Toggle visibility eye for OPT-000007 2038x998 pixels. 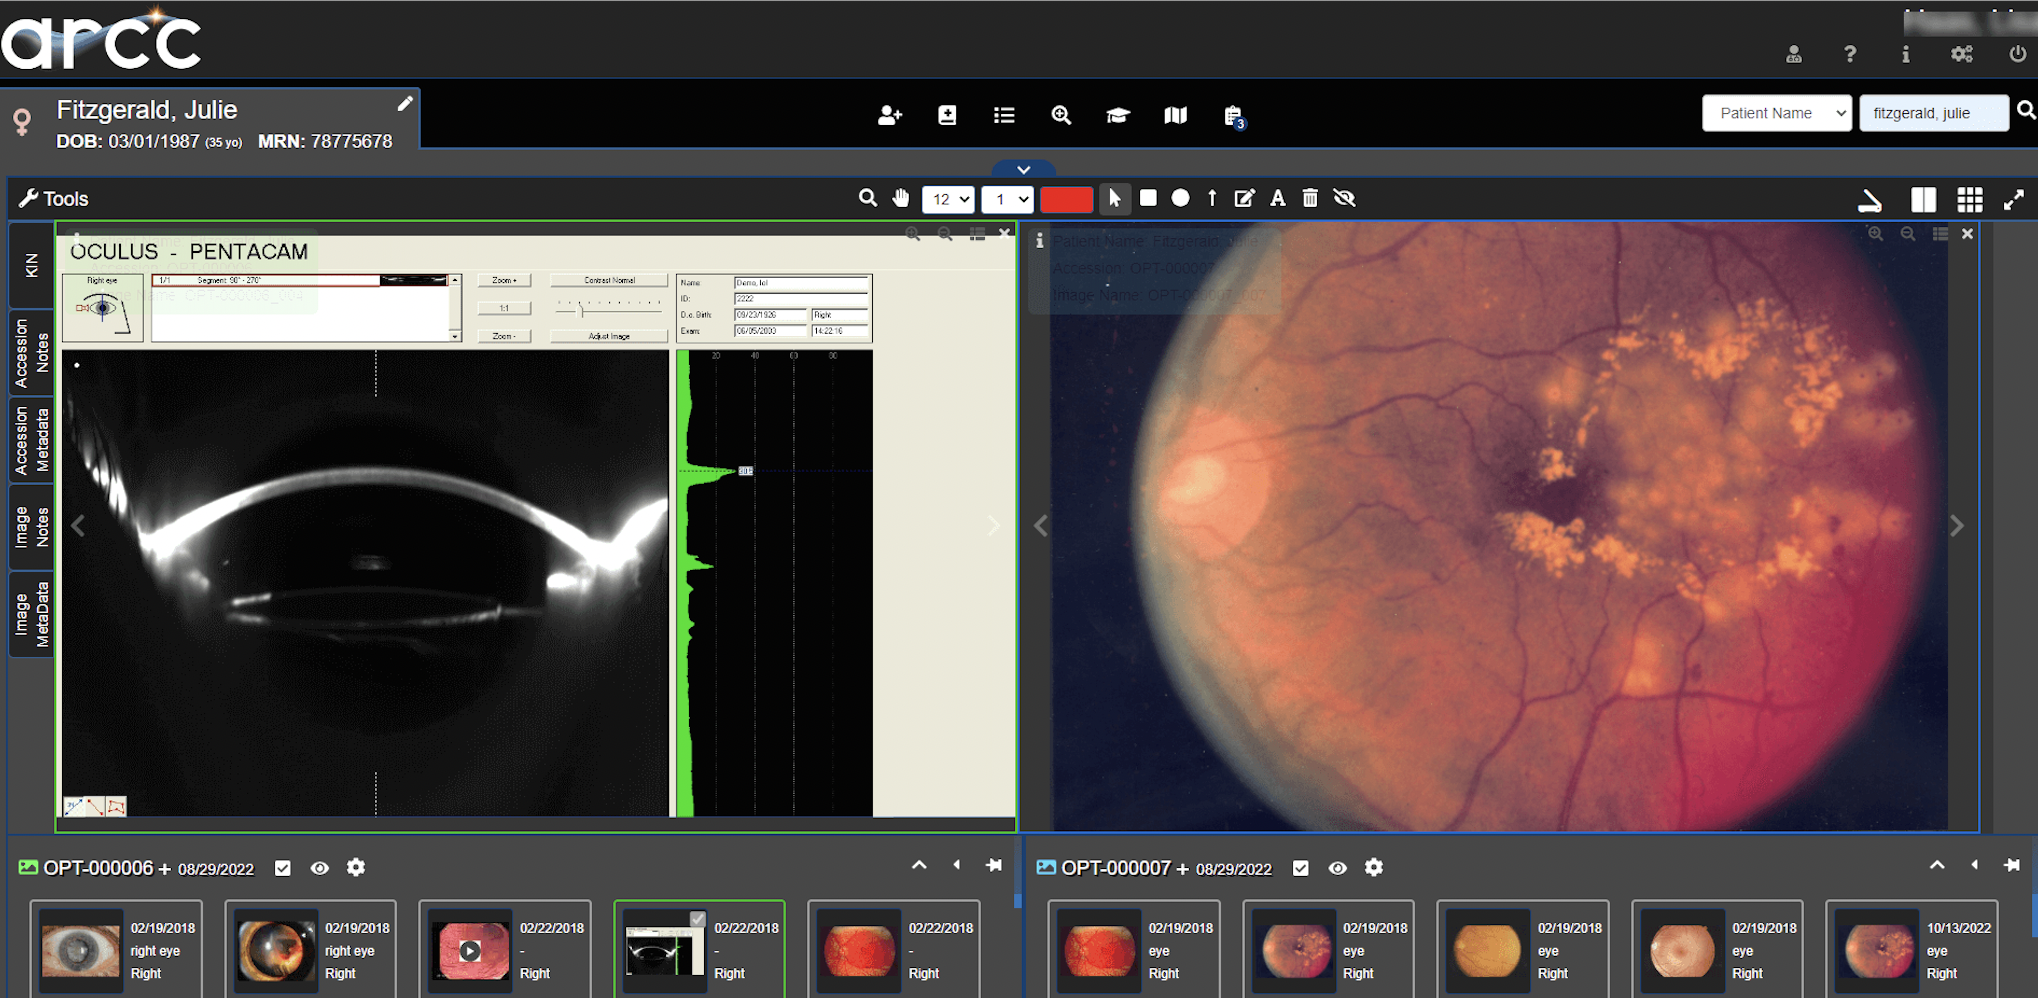click(x=1337, y=868)
